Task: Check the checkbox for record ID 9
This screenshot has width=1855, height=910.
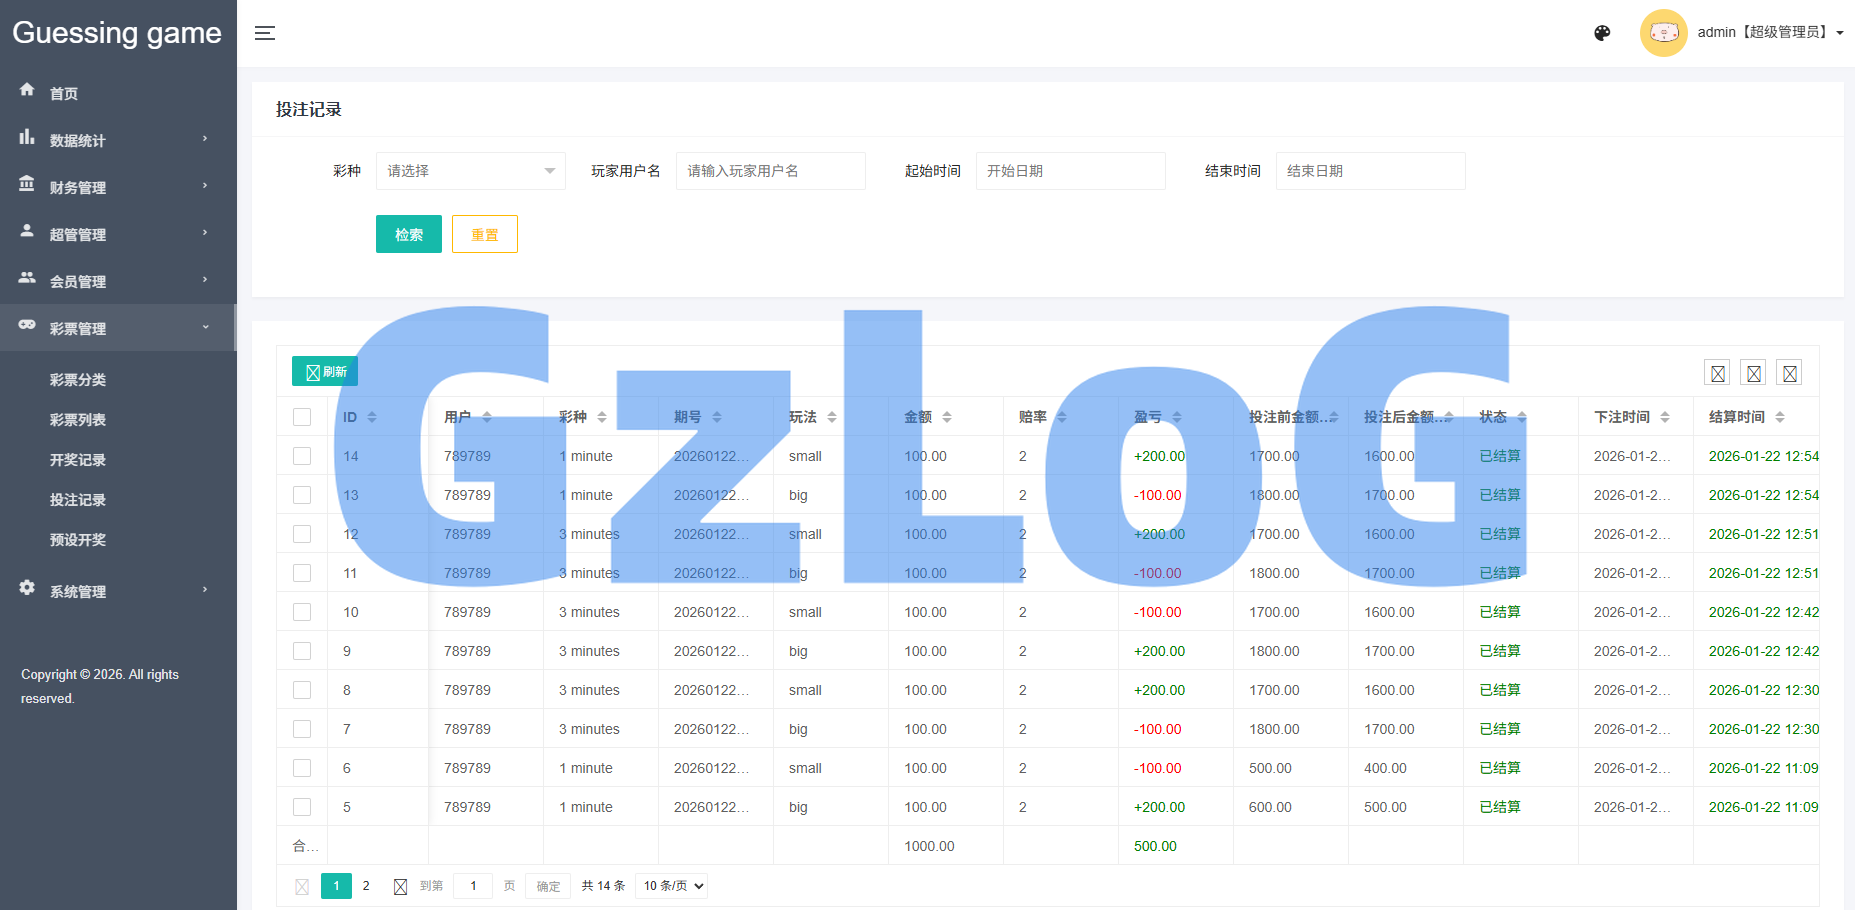Action: tap(301, 650)
